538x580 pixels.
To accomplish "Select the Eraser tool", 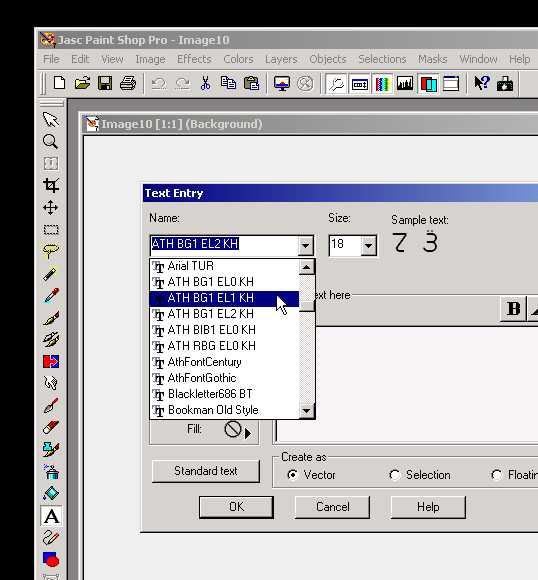I will 51,428.
